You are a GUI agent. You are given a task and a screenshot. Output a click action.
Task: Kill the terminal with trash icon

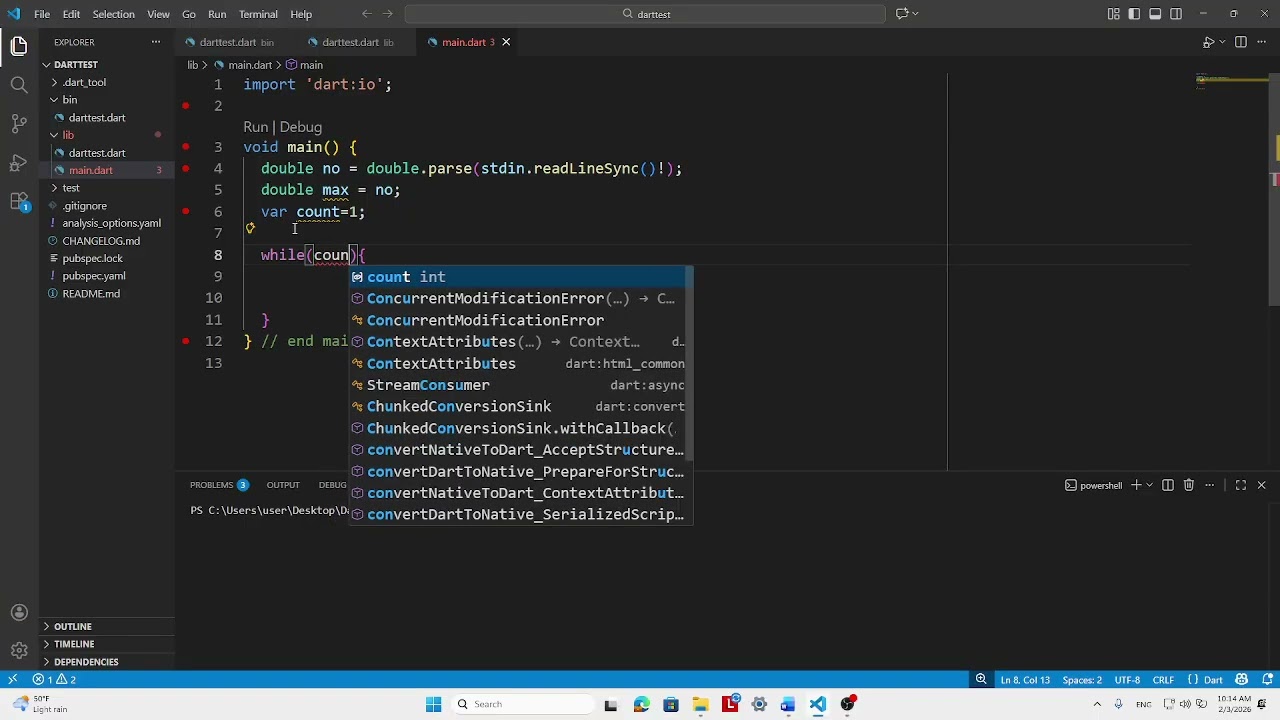pyautogui.click(x=1188, y=485)
